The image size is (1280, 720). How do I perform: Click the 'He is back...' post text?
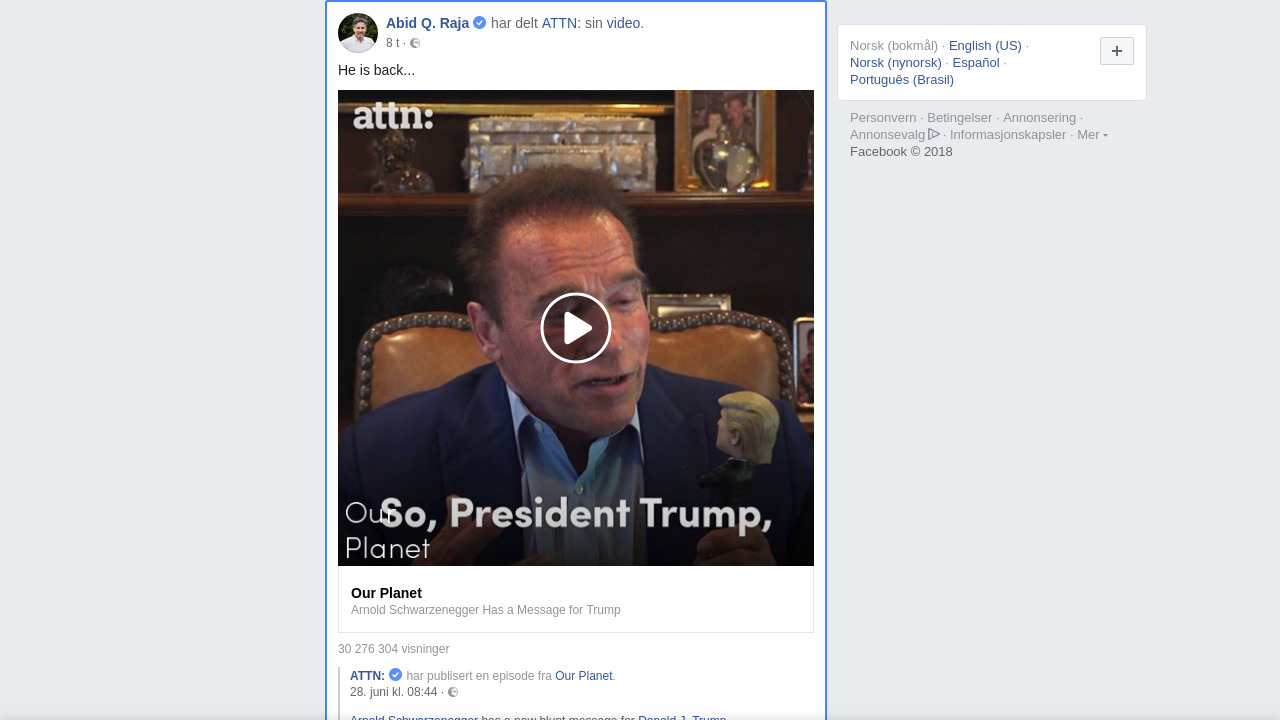click(376, 70)
